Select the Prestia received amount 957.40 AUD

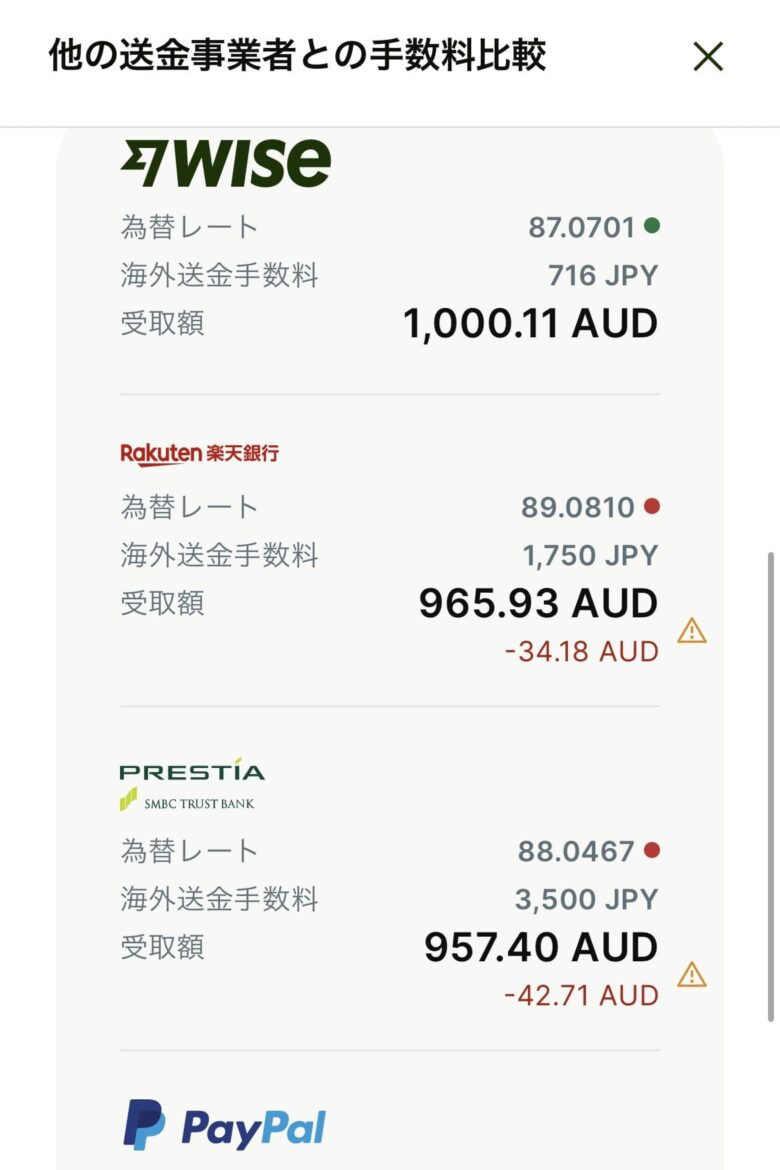pyautogui.click(x=541, y=947)
